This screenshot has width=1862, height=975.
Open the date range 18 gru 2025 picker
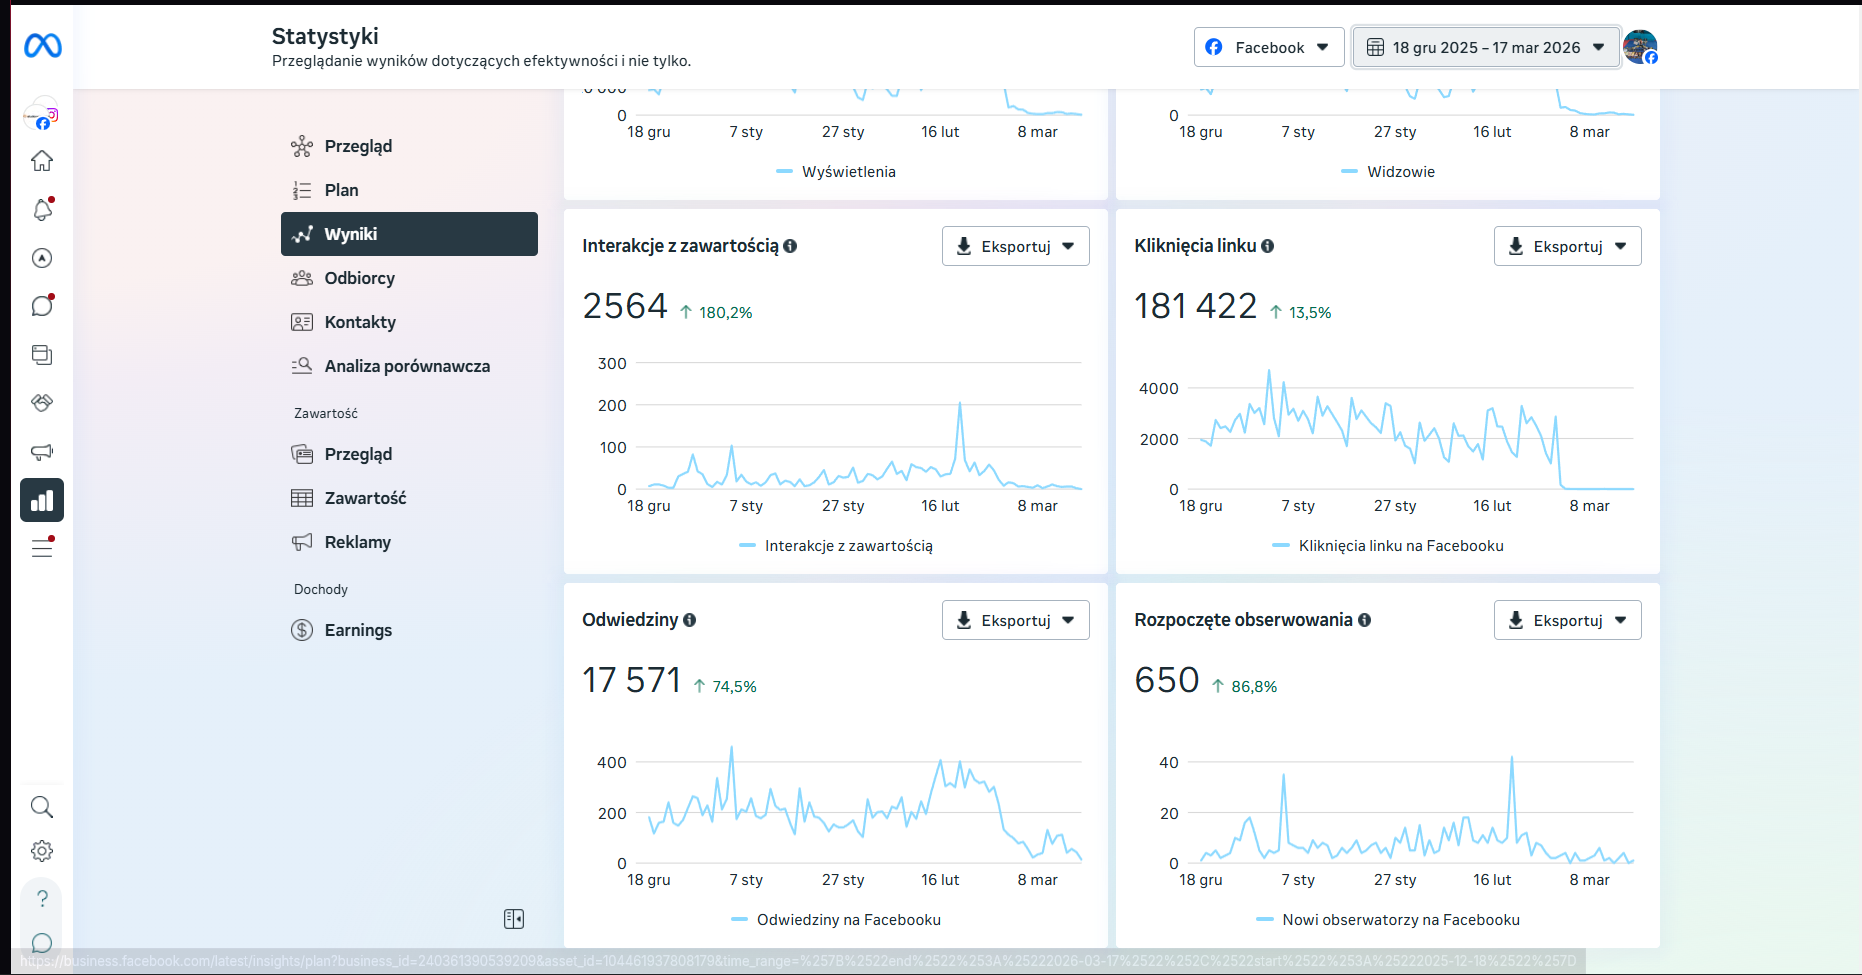(x=1486, y=47)
